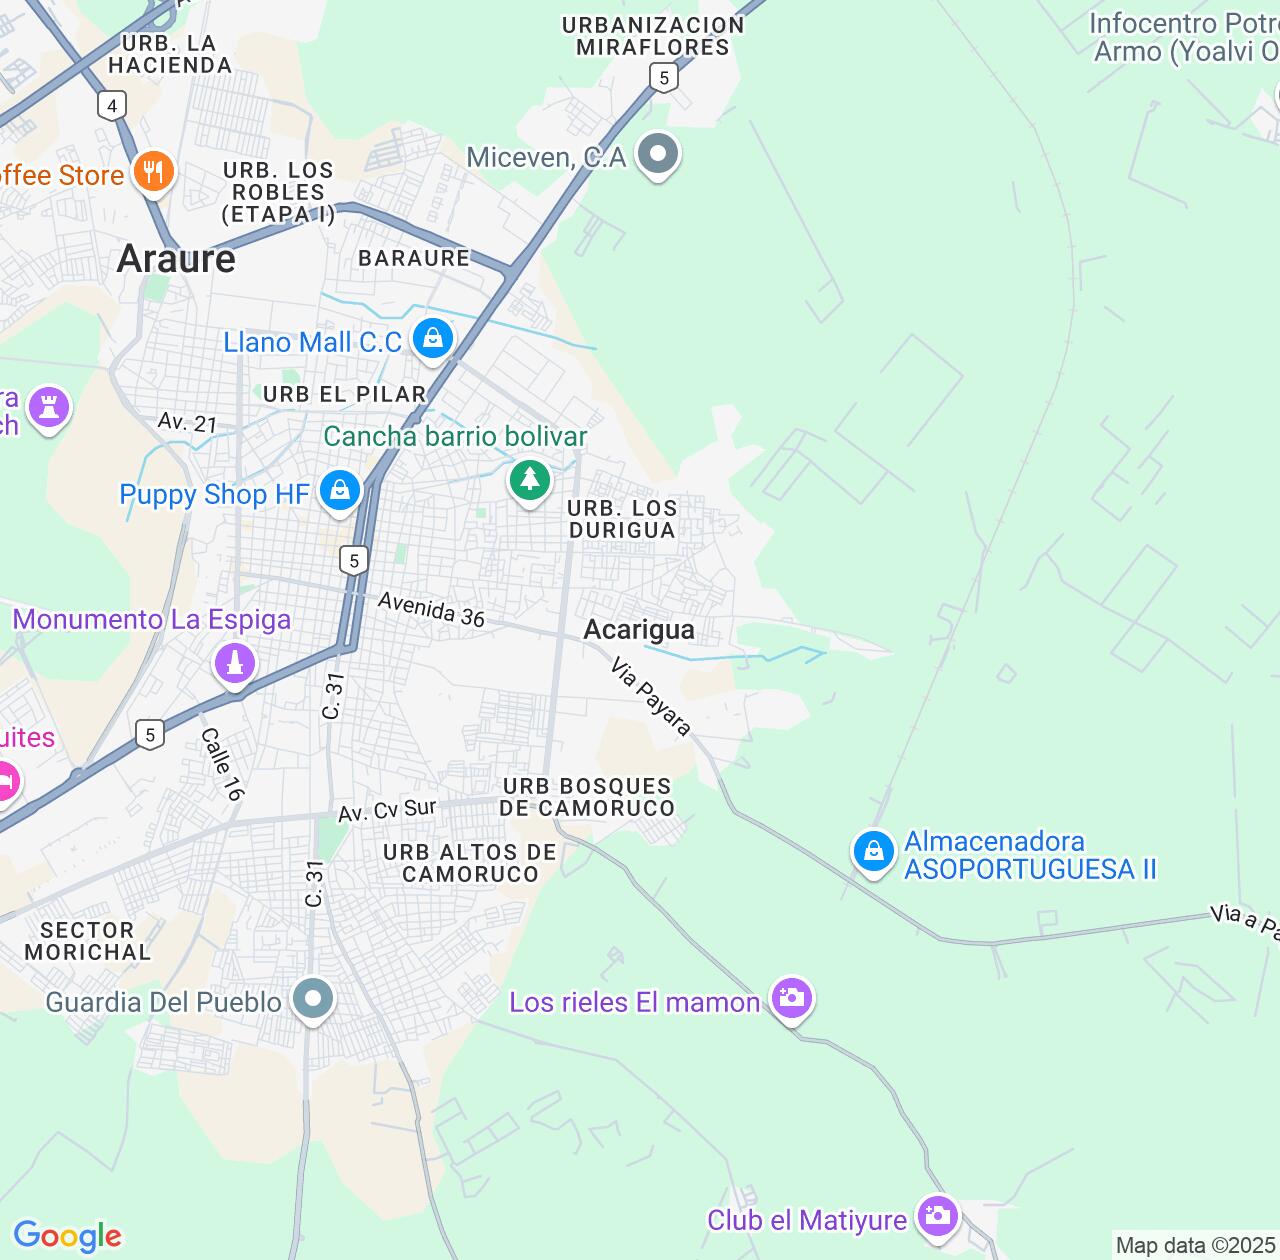Open the Almacenadora ASOPORTUGUESA II shopping pin

pos(873,853)
